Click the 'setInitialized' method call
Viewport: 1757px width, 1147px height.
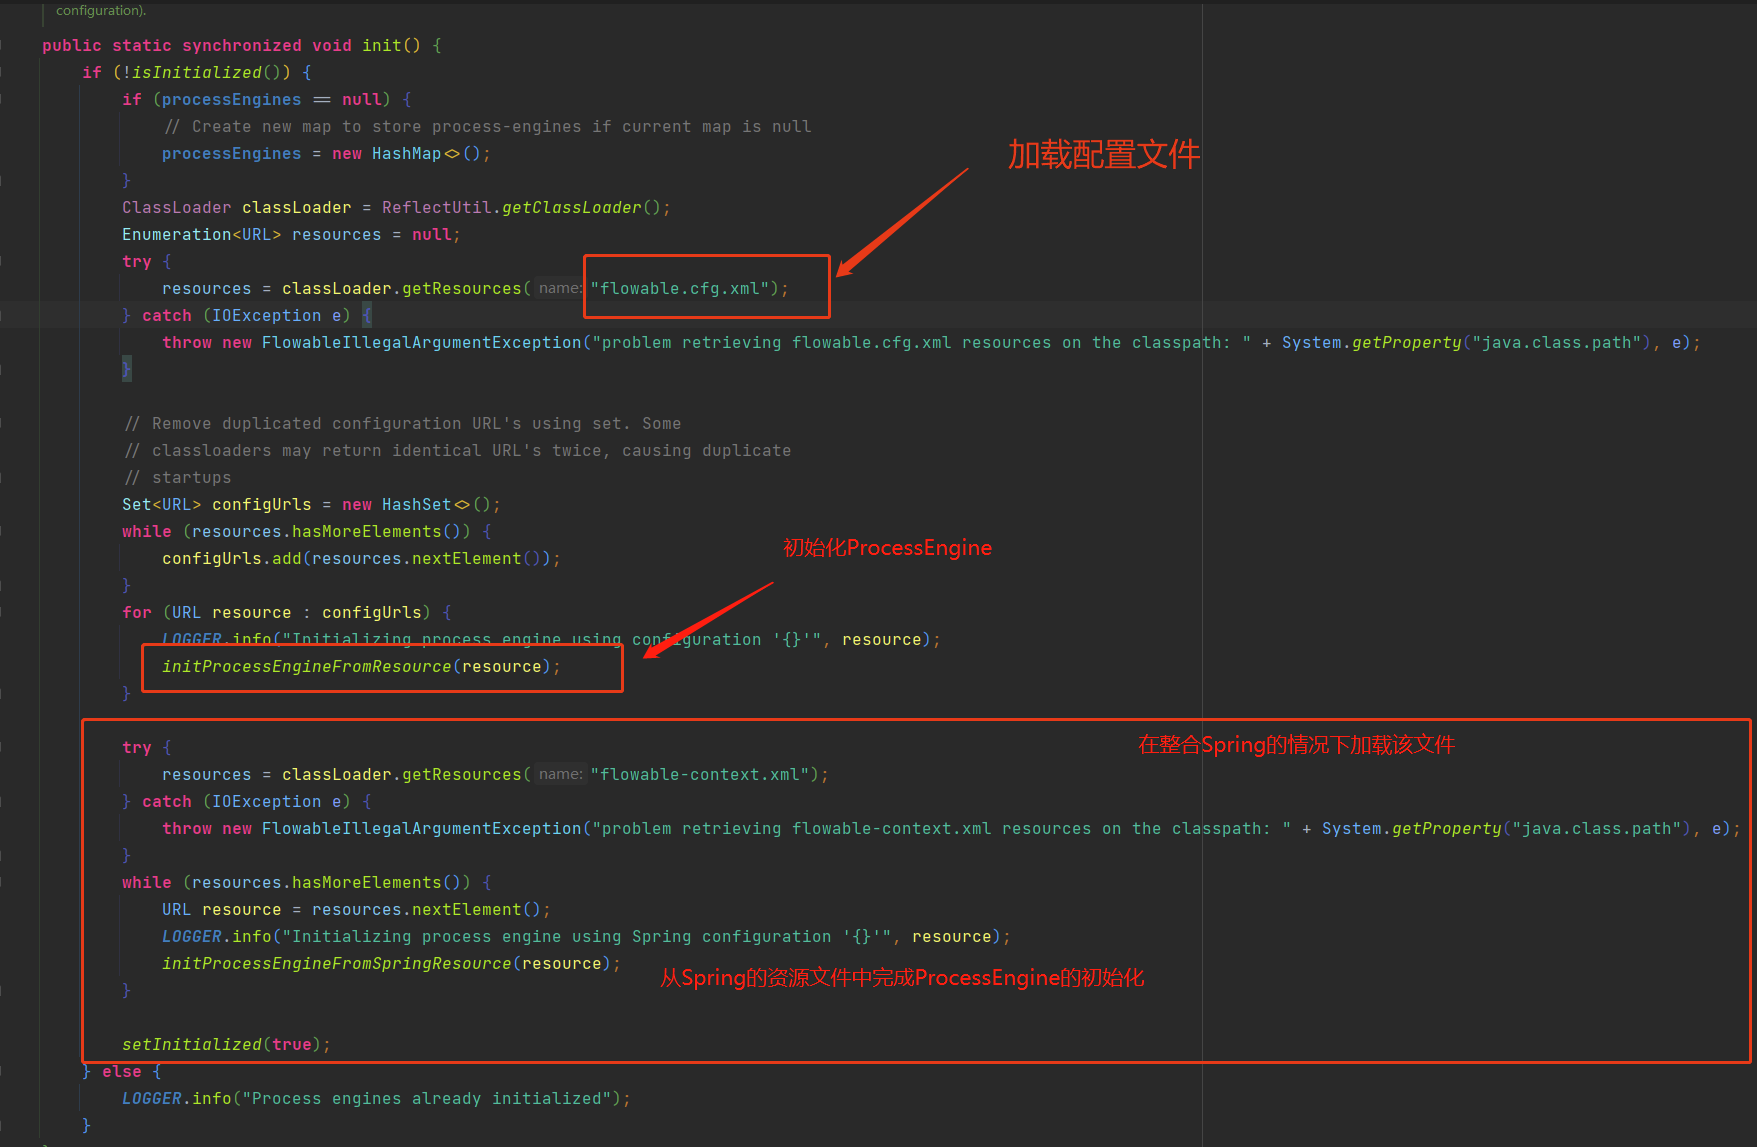pyautogui.click(x=191, y=1045)
